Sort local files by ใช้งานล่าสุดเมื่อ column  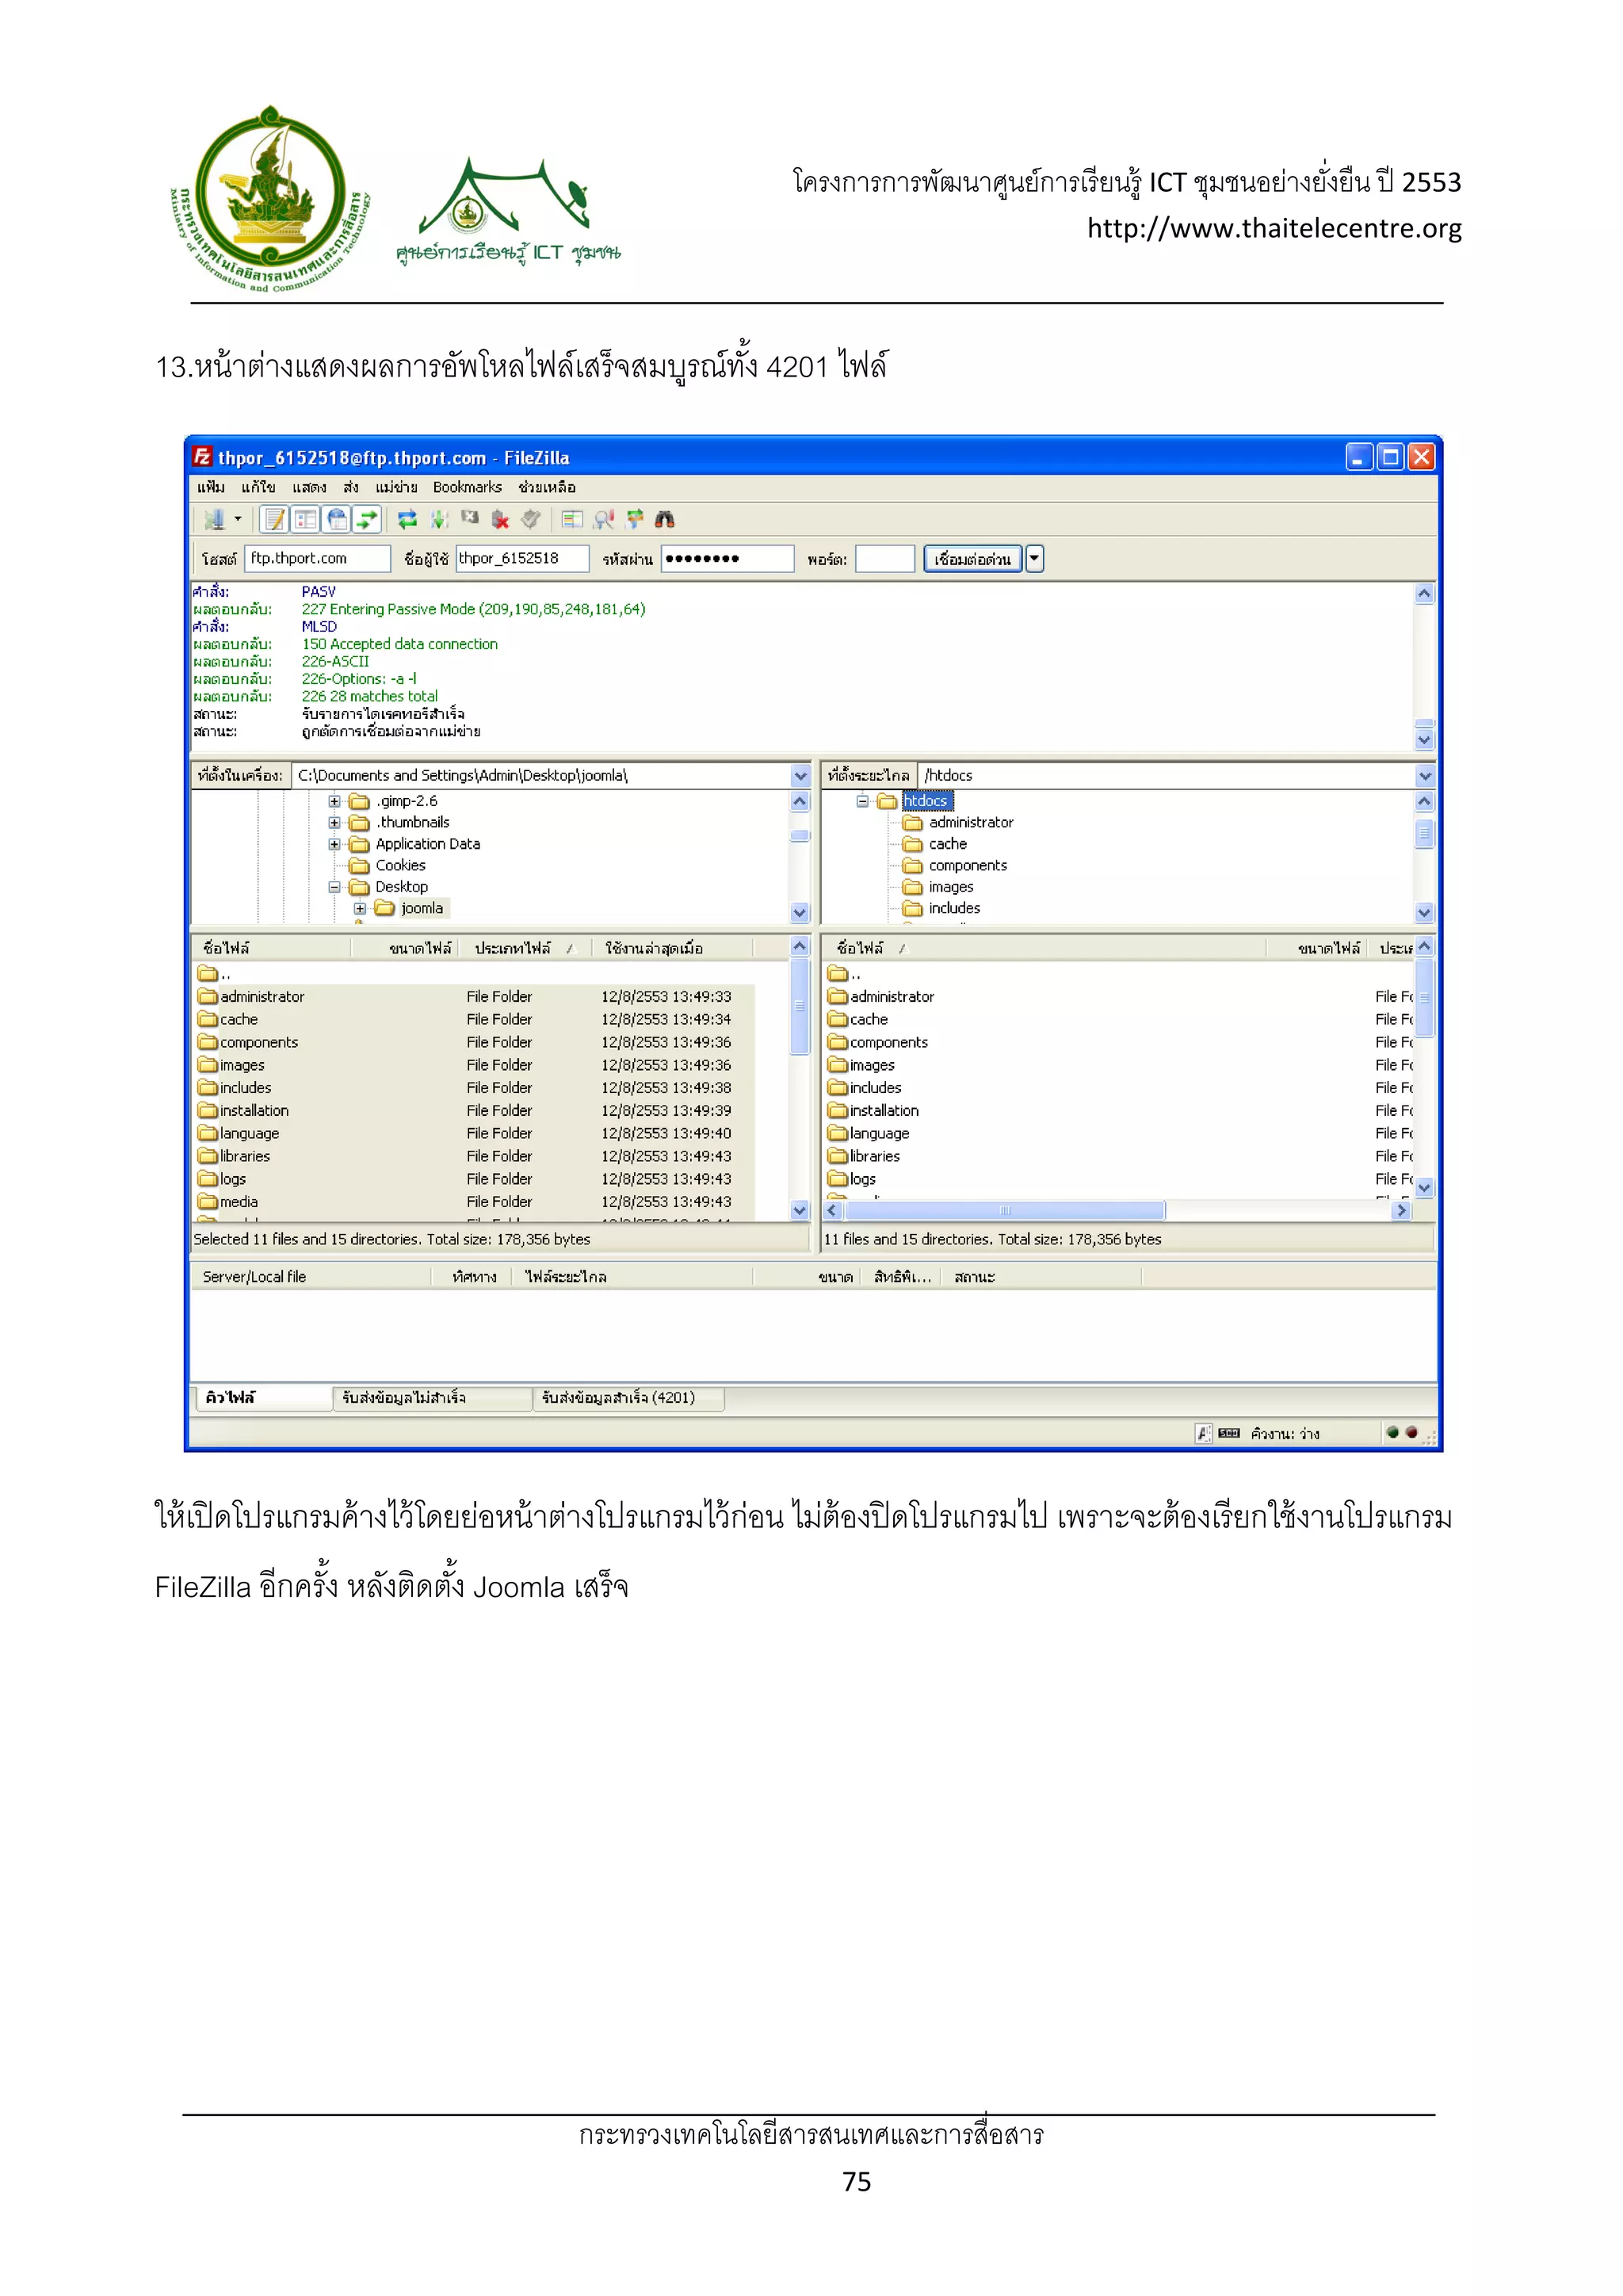point(672,948)
